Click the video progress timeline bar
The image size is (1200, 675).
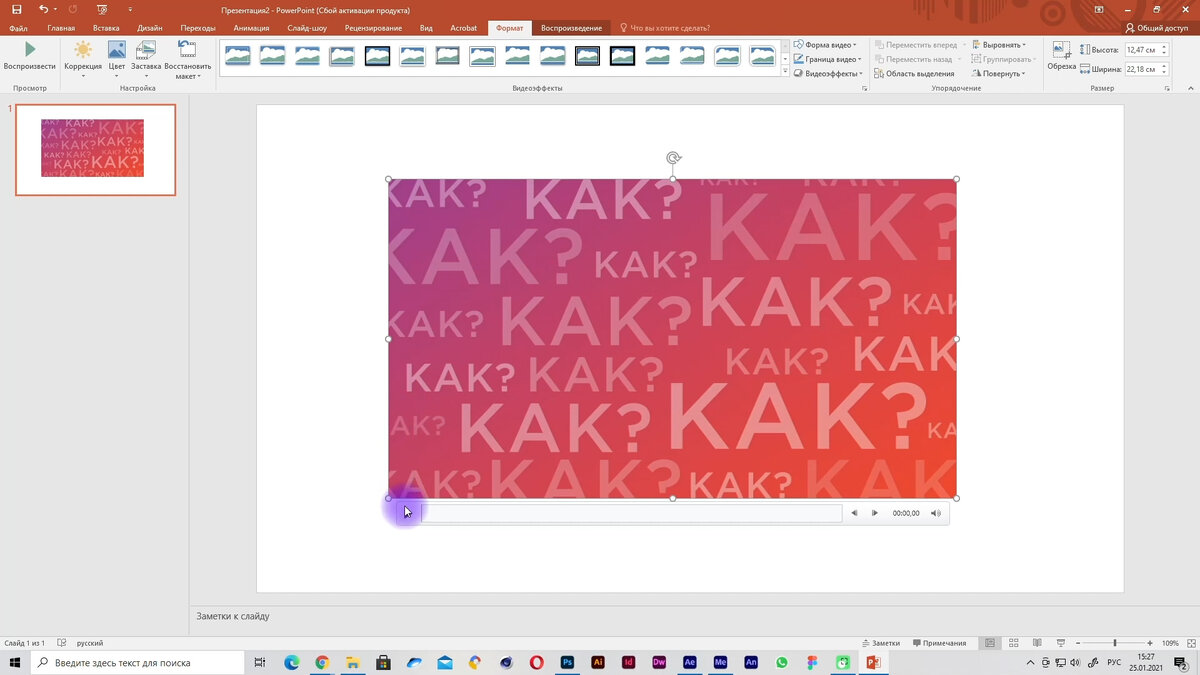tap(632, 513)
